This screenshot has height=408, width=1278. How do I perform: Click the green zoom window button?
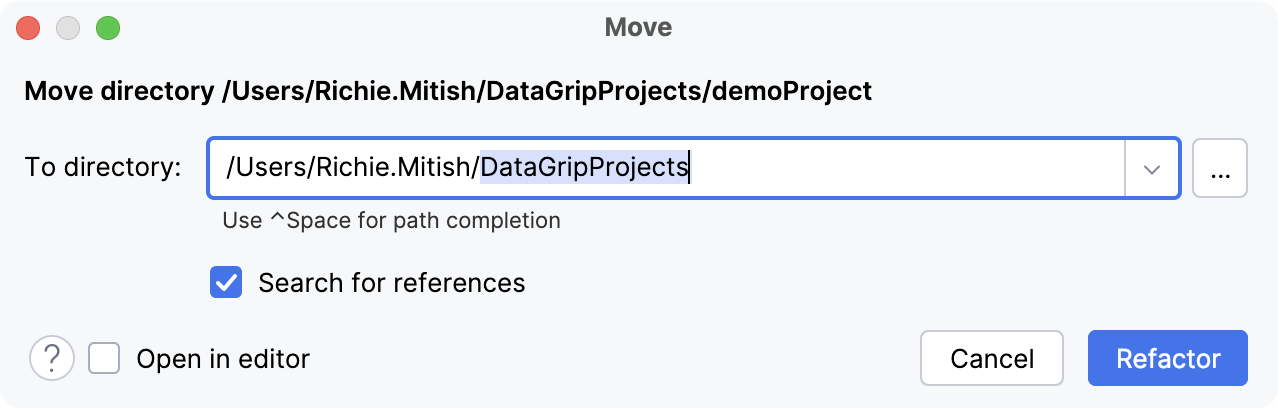(x=107, y=28)
